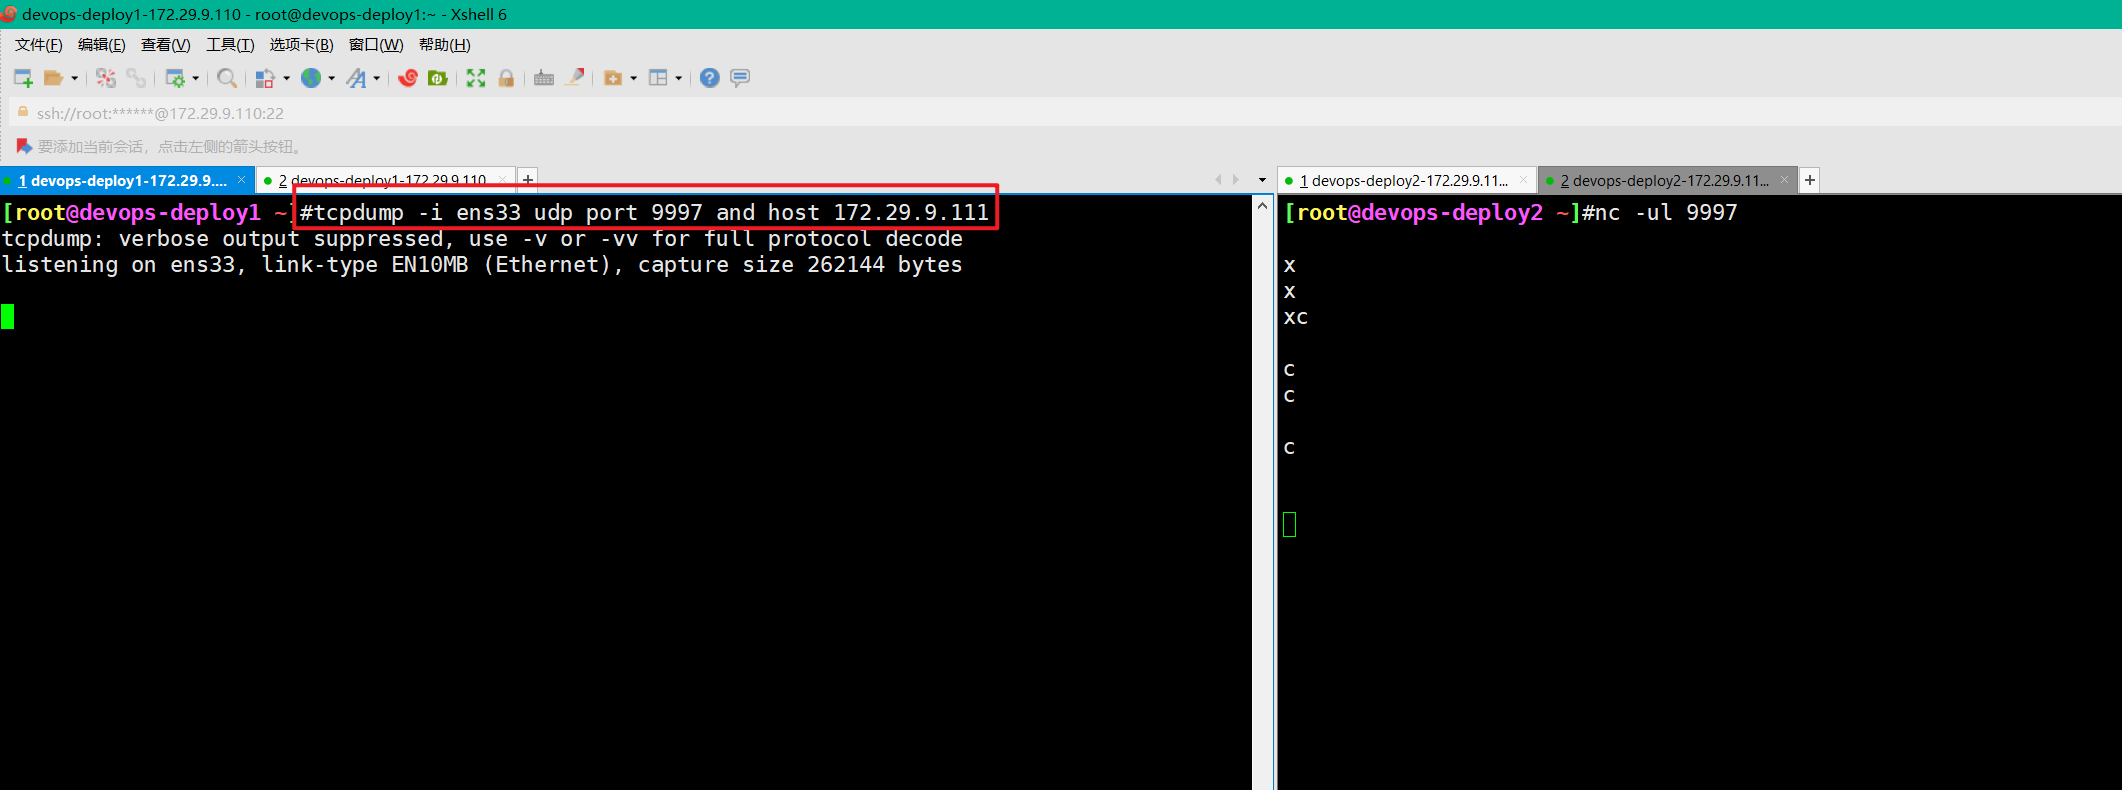Open Help with the blue question-mark icon
2122x790 pixels.
[x=709, y=78]
